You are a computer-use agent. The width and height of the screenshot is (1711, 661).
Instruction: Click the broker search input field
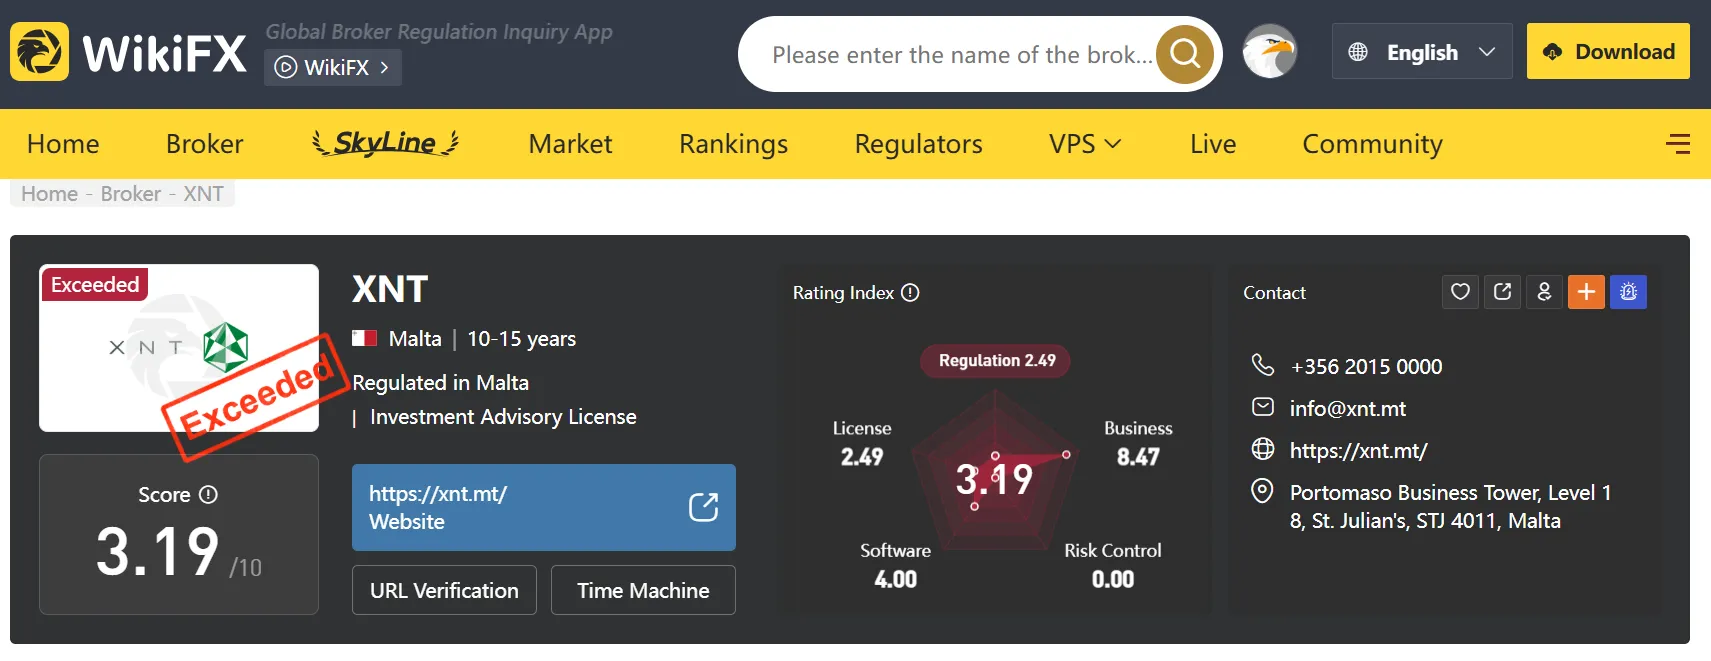click(x=960, y=54)
